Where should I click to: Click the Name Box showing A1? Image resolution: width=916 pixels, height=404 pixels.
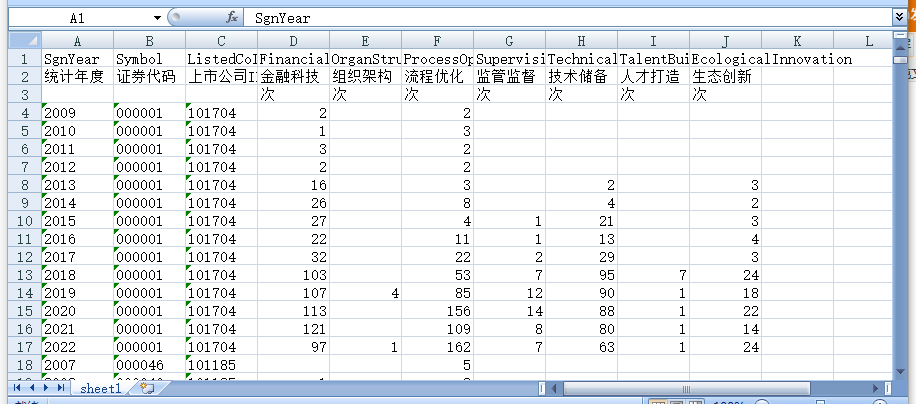pyautogui.click(x=77, y=18)
